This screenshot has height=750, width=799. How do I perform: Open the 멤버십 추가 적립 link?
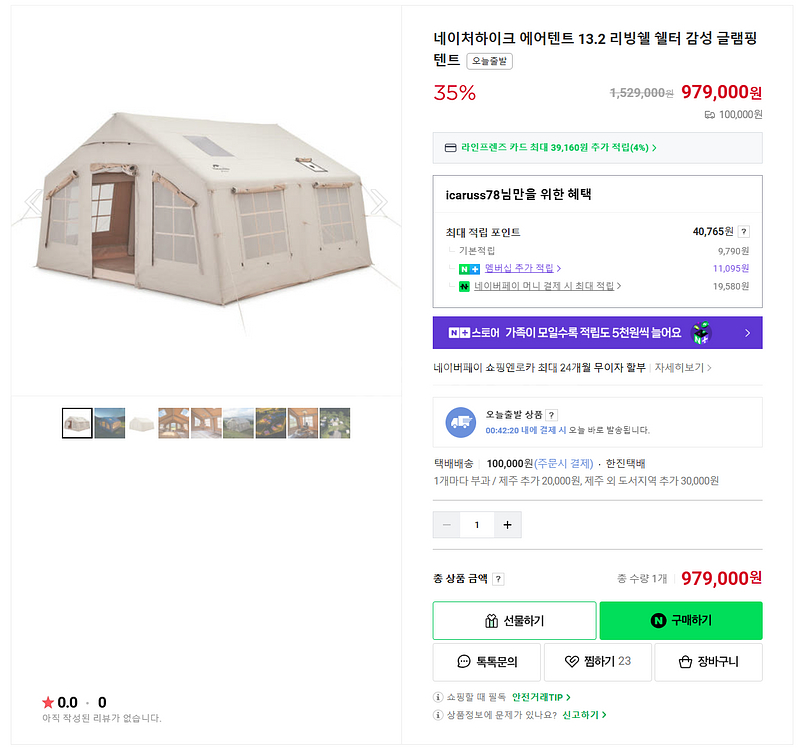pos(522,268)
